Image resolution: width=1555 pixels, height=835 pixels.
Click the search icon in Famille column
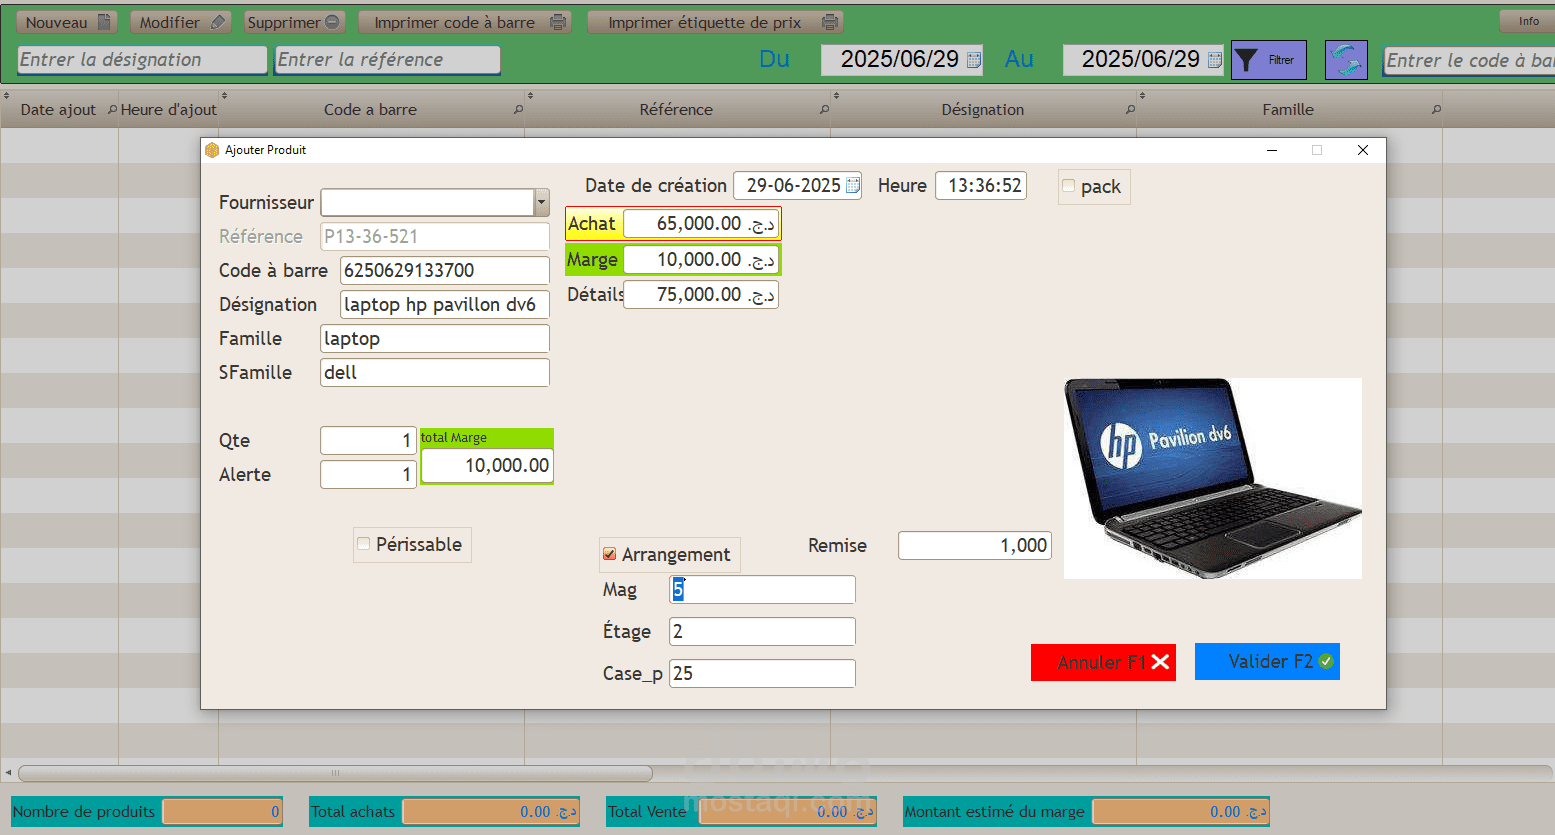coord(1436,109)
